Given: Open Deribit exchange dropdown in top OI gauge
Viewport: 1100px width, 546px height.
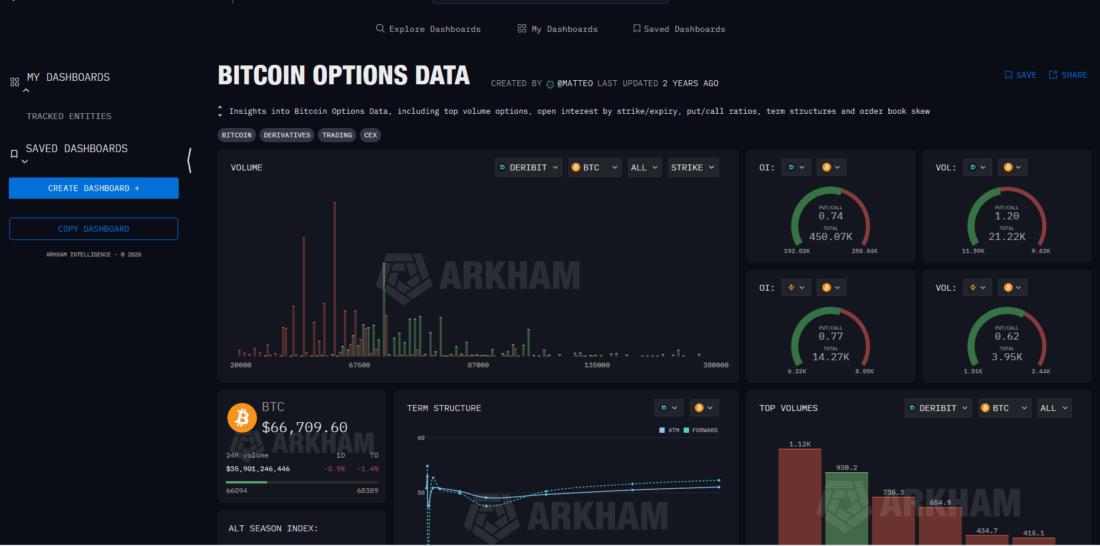Looking at the screenshot, I should pos(795,168).
